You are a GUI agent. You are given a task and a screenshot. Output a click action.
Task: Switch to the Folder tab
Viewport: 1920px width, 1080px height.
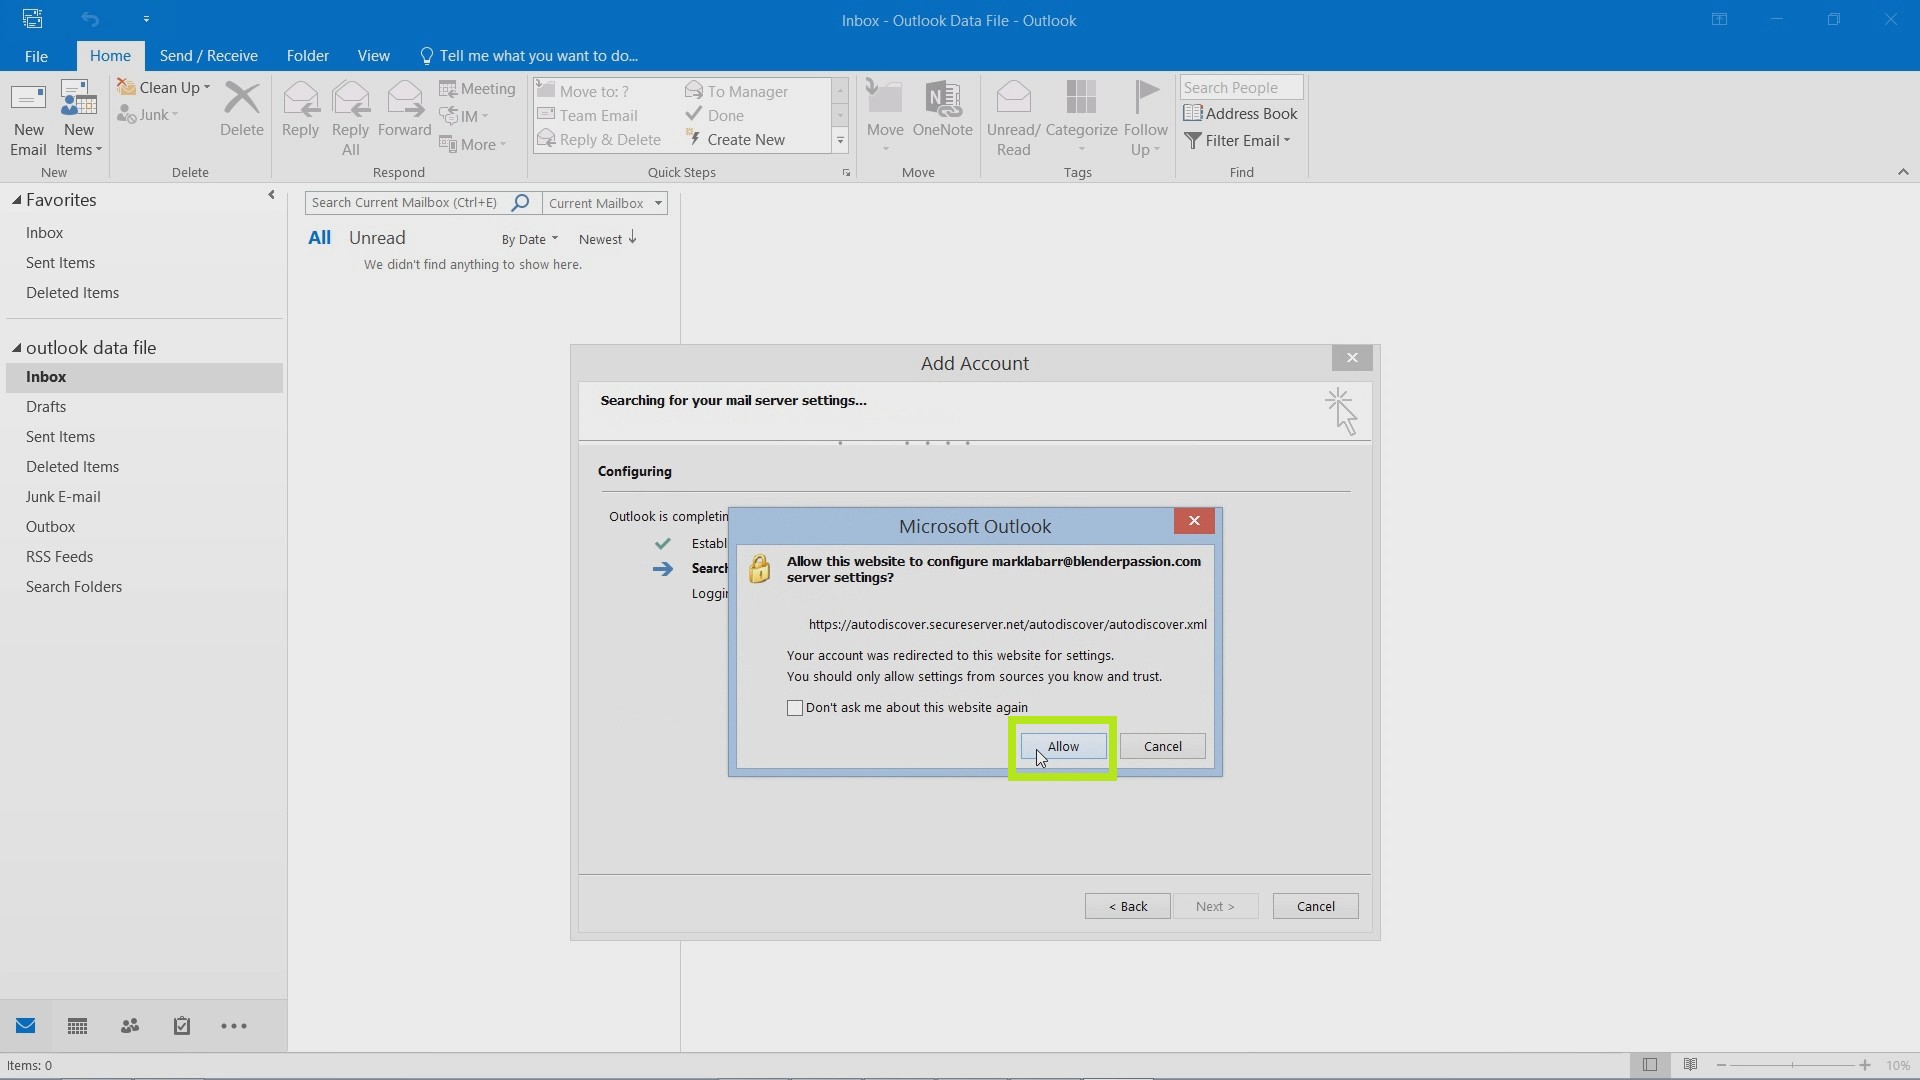click(x=308, y=56)
